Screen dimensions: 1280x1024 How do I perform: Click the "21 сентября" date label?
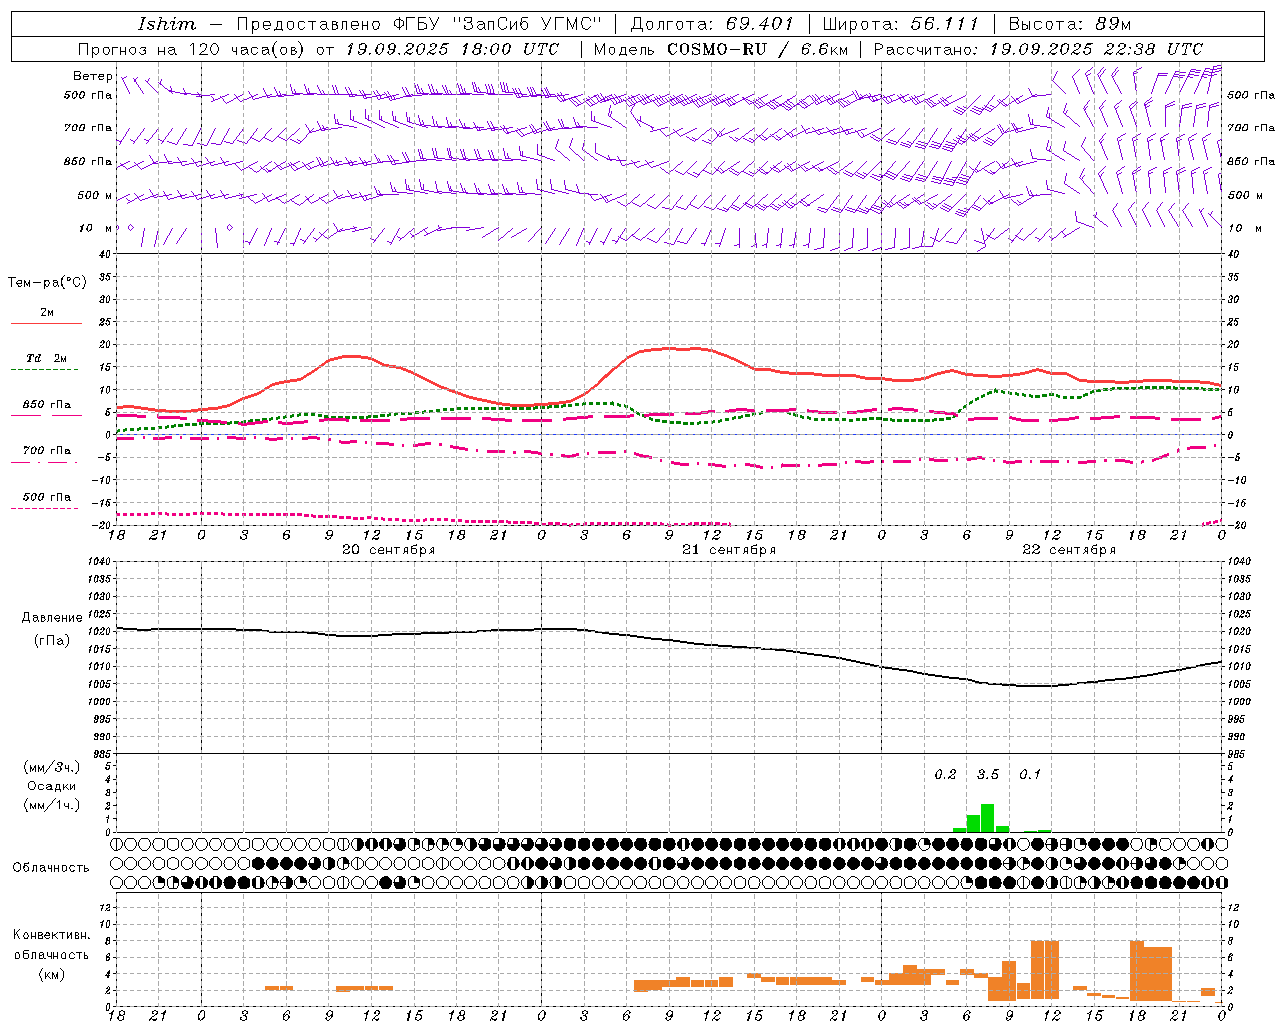coord(728,550)
